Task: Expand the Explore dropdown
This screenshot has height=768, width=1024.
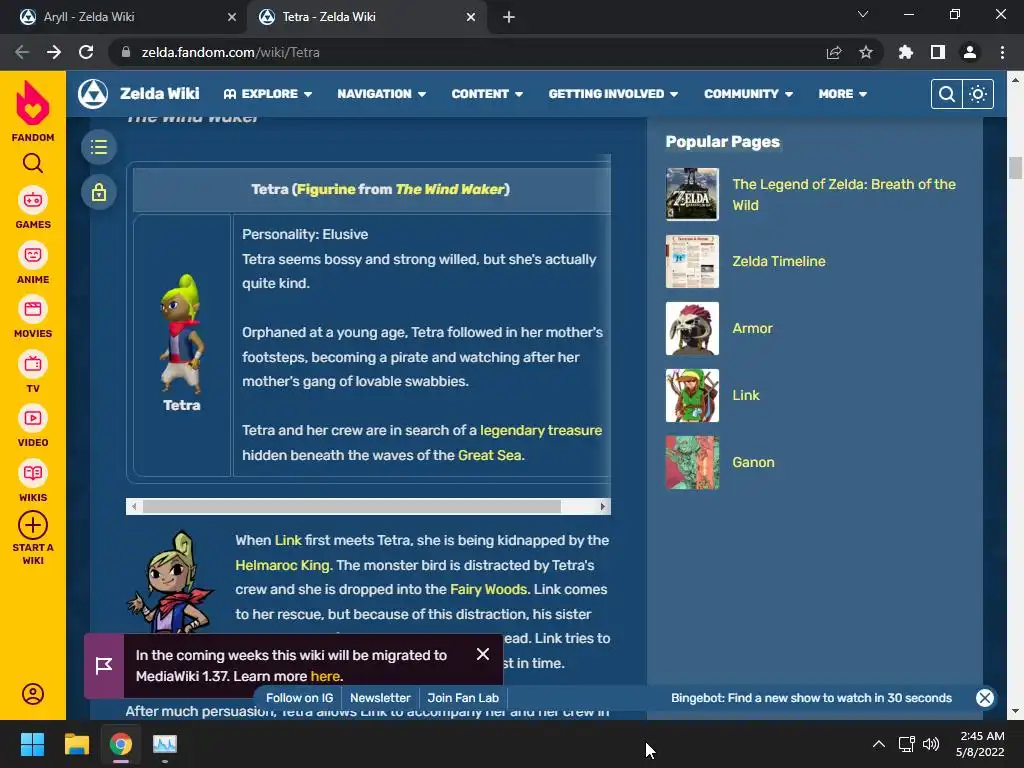Action: coord(268,94)
